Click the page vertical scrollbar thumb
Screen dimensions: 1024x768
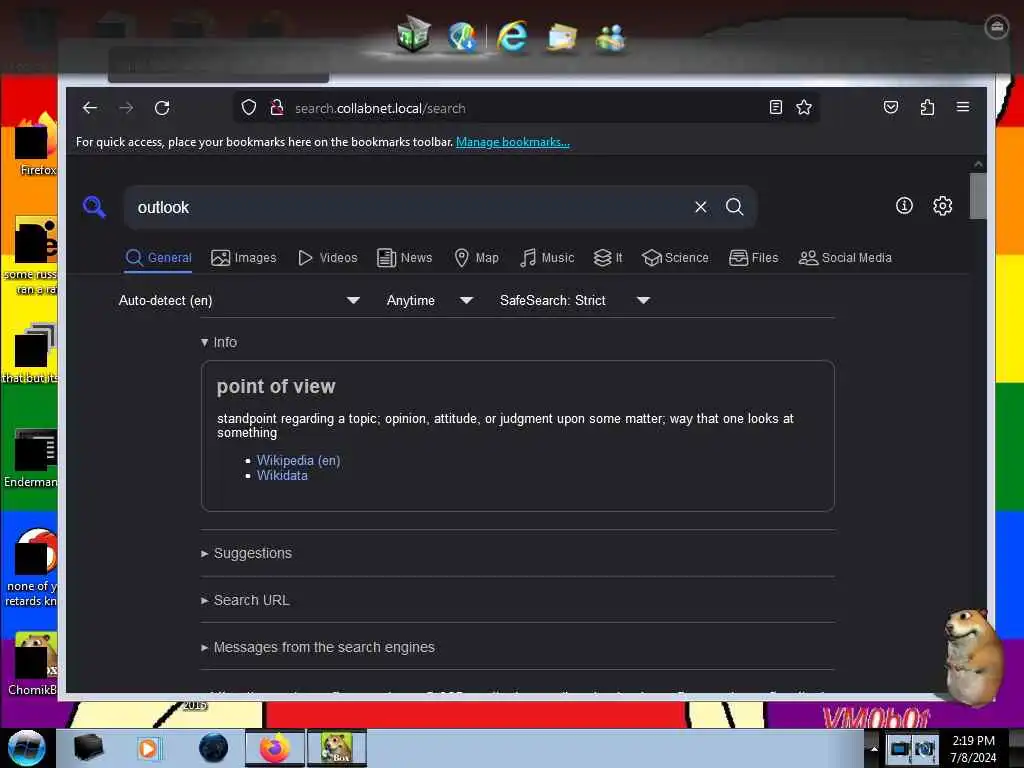click(x=978, y=196)
